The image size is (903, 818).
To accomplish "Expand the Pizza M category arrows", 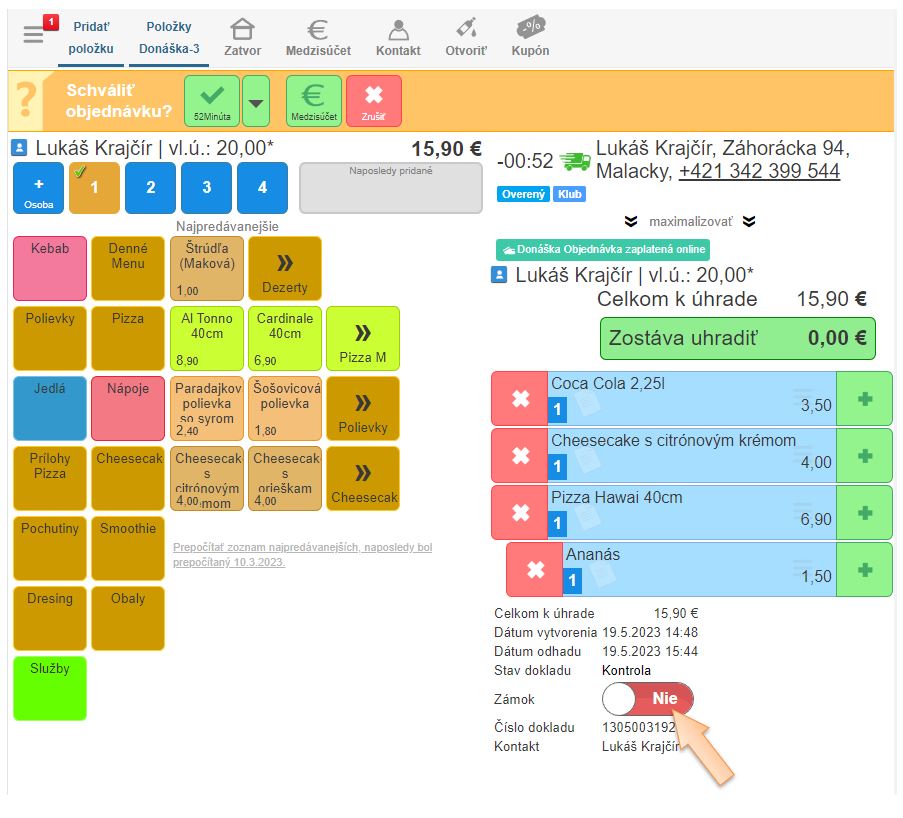I will (362, 339).
